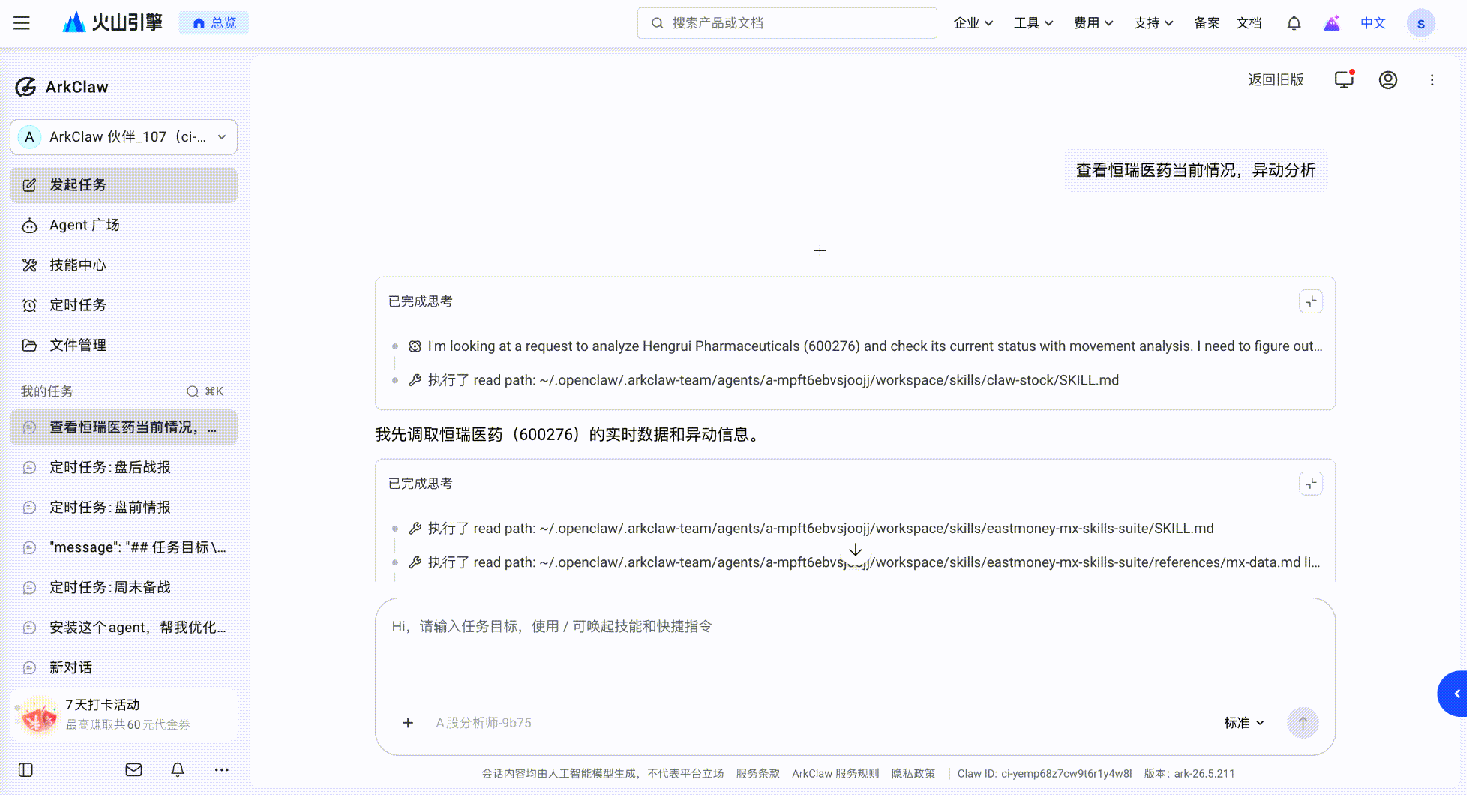Open the 备案 menu item

pyautogui.click(x=1207, y=22)
